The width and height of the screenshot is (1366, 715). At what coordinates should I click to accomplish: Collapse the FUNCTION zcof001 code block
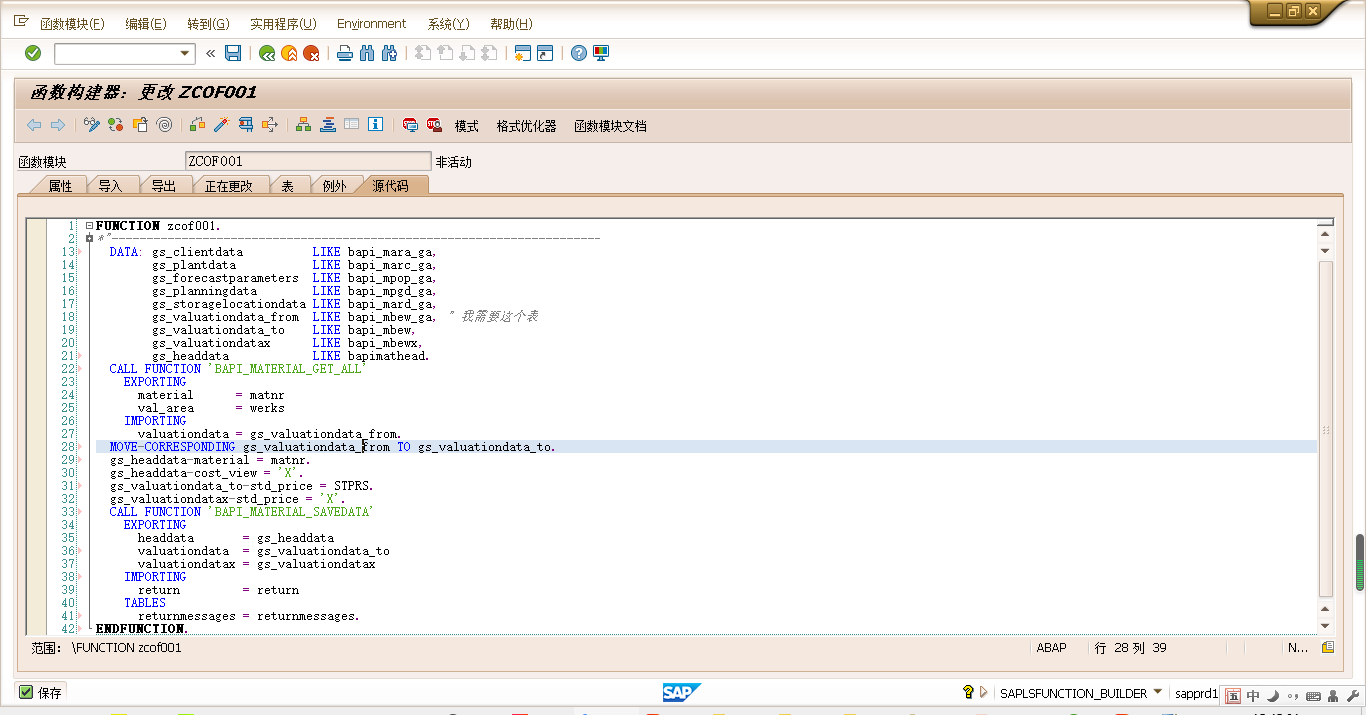coord(89,225)
